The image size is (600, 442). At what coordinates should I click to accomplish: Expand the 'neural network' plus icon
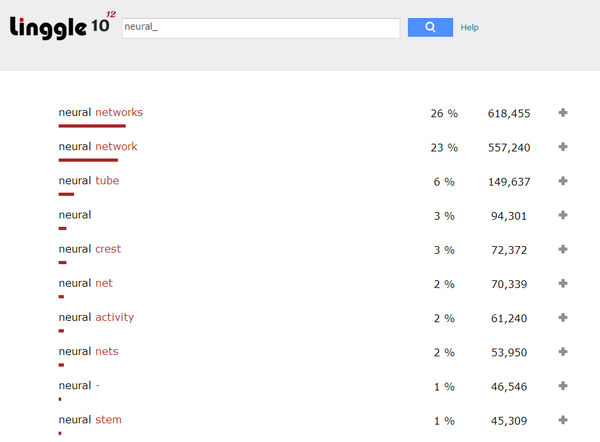tap(563, 147)
